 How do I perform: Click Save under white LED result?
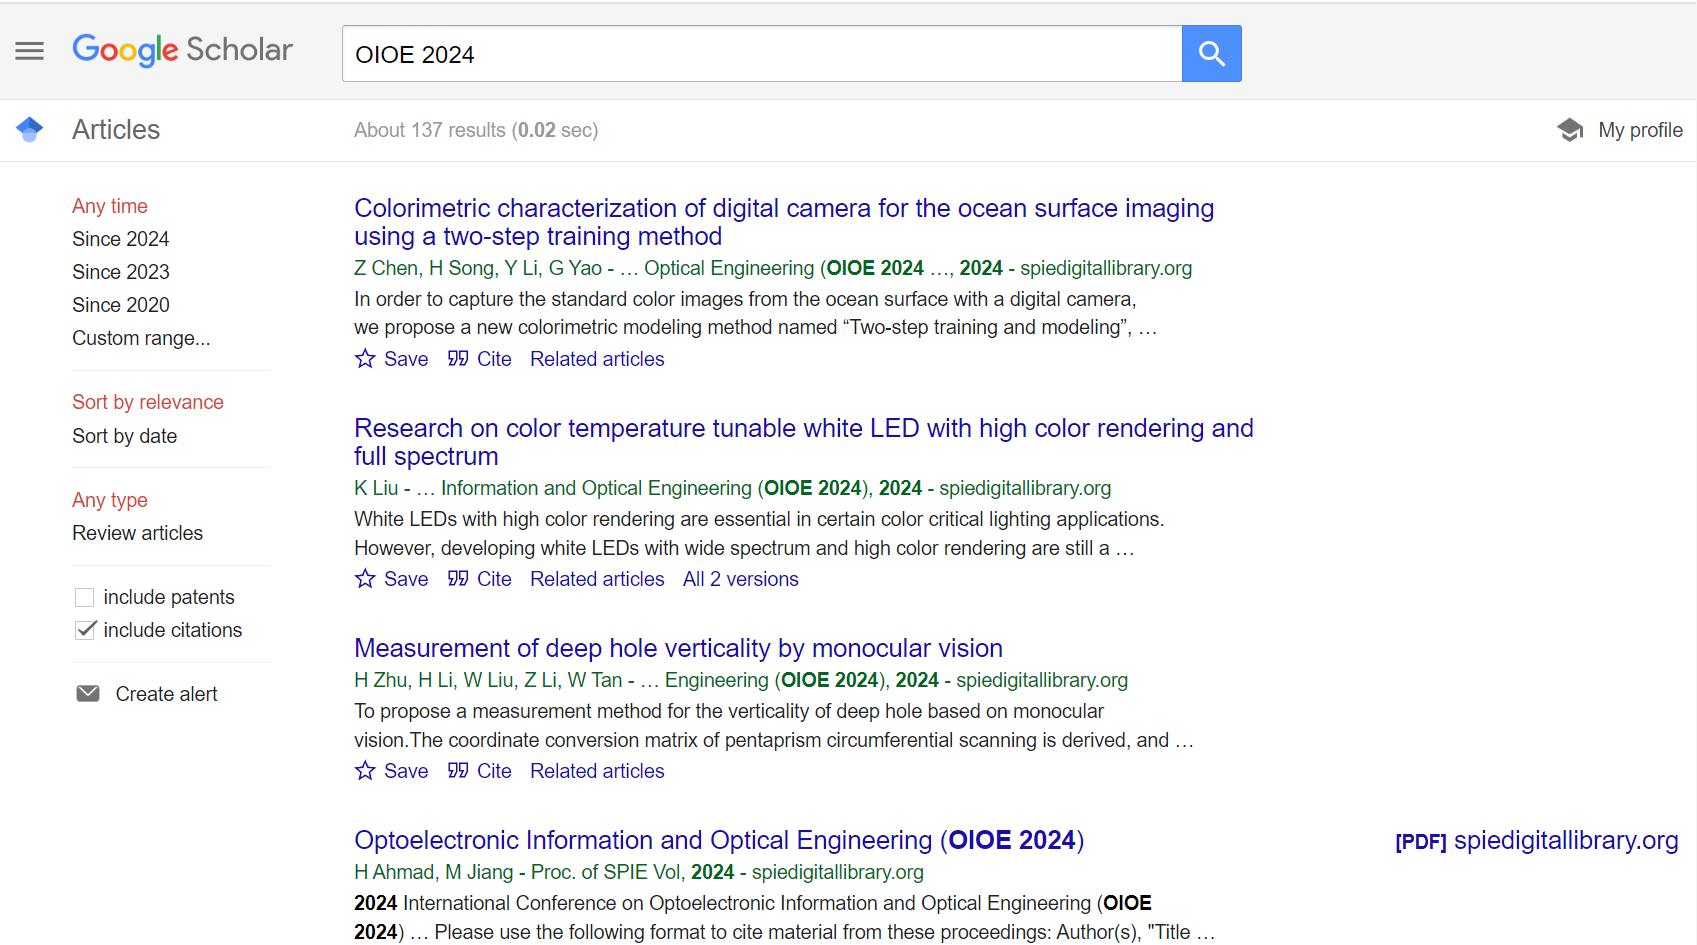click(406, 579)
